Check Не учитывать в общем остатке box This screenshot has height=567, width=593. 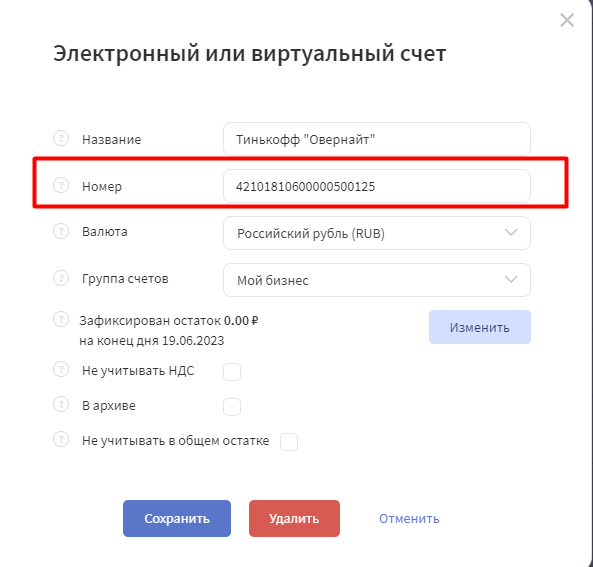click(x=289, y=442)
